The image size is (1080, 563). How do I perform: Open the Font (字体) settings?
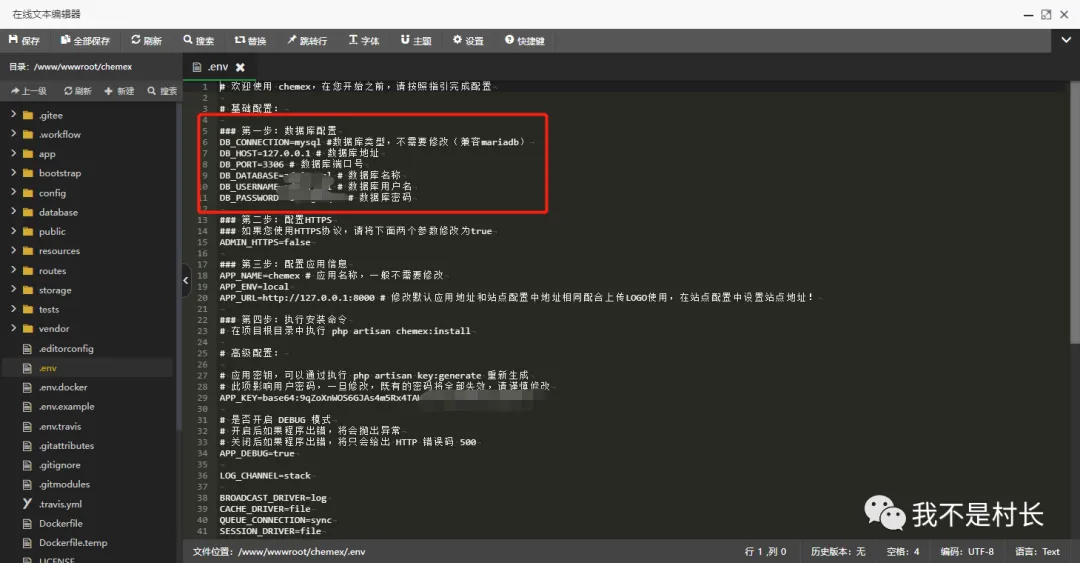point(363,41)
